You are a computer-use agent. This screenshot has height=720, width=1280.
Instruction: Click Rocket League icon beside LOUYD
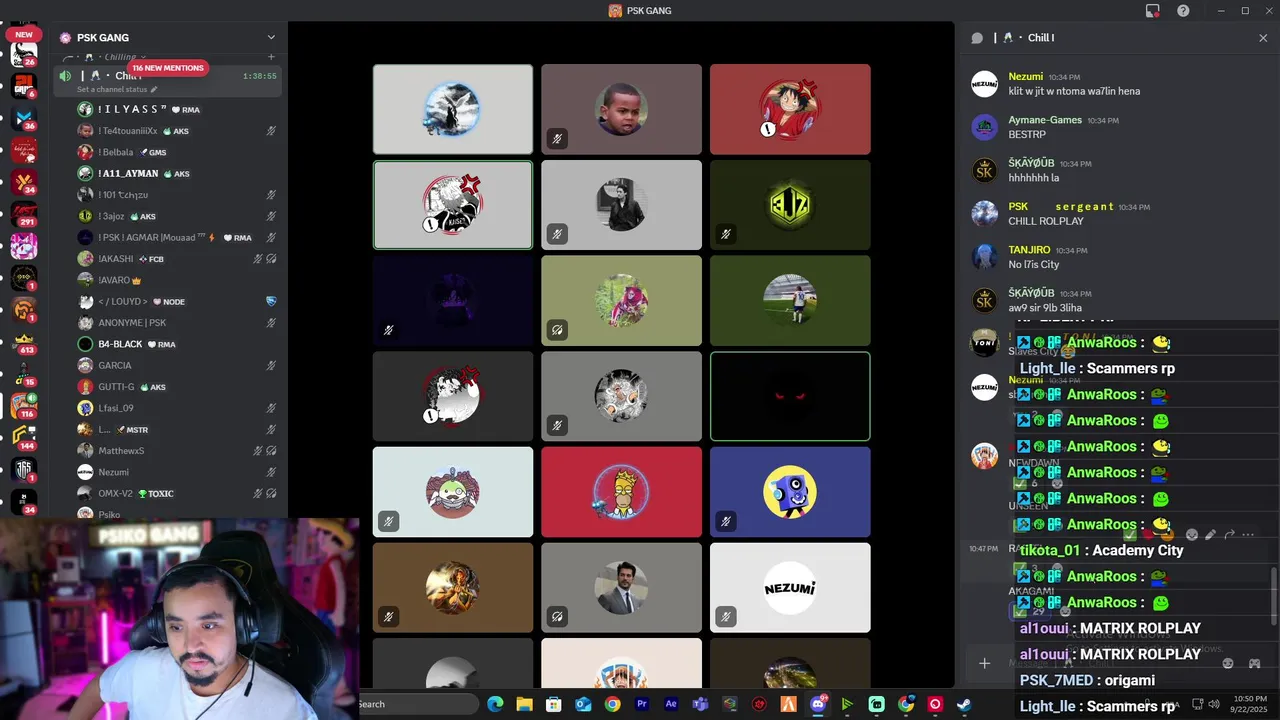271,301
